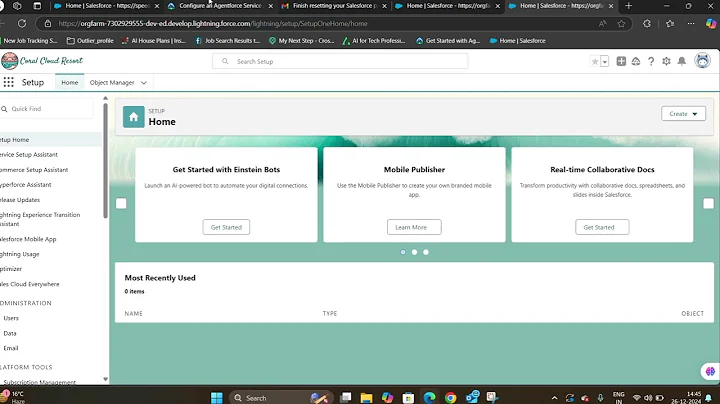Expand Email under Administration
Image resolution: width=720 pixels, height=404 pixels.
coord(11,348)
